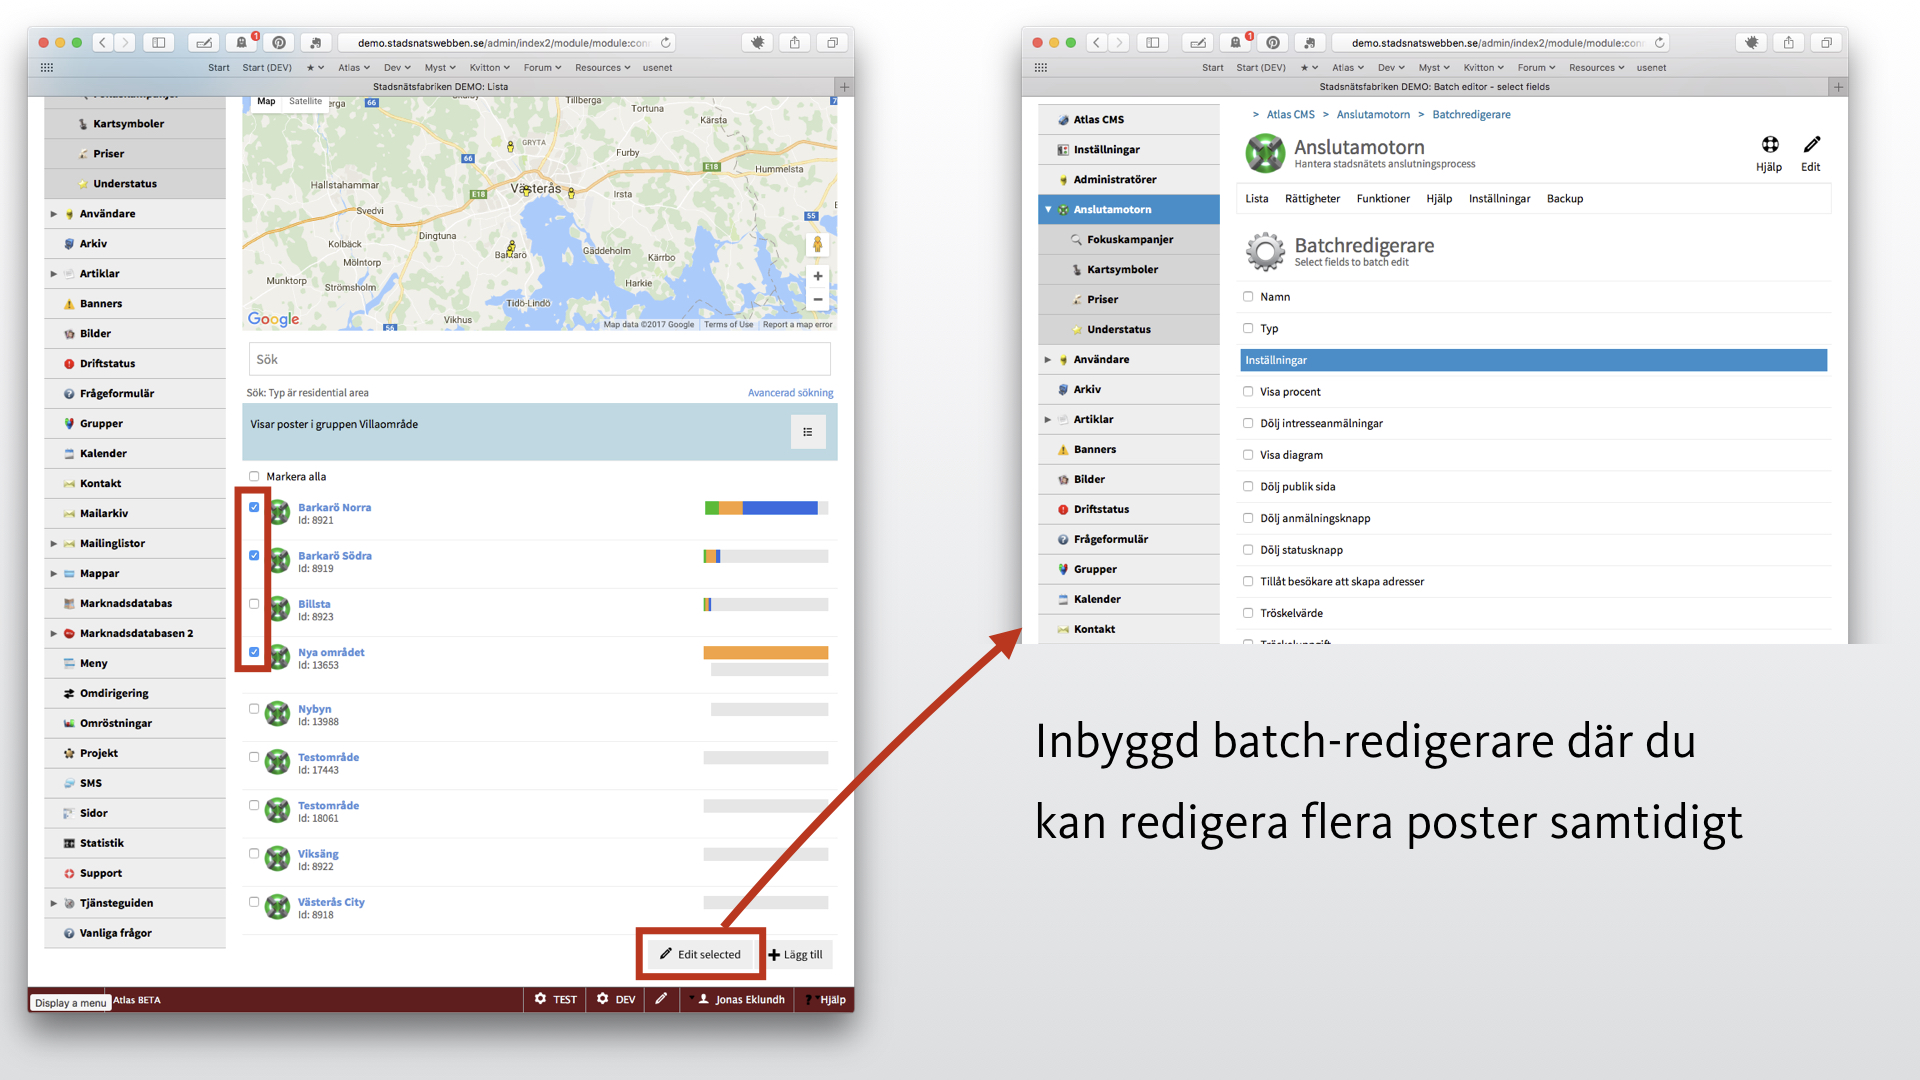Click the Edit selected button
1920x1080 pixels.
point(701,954)
